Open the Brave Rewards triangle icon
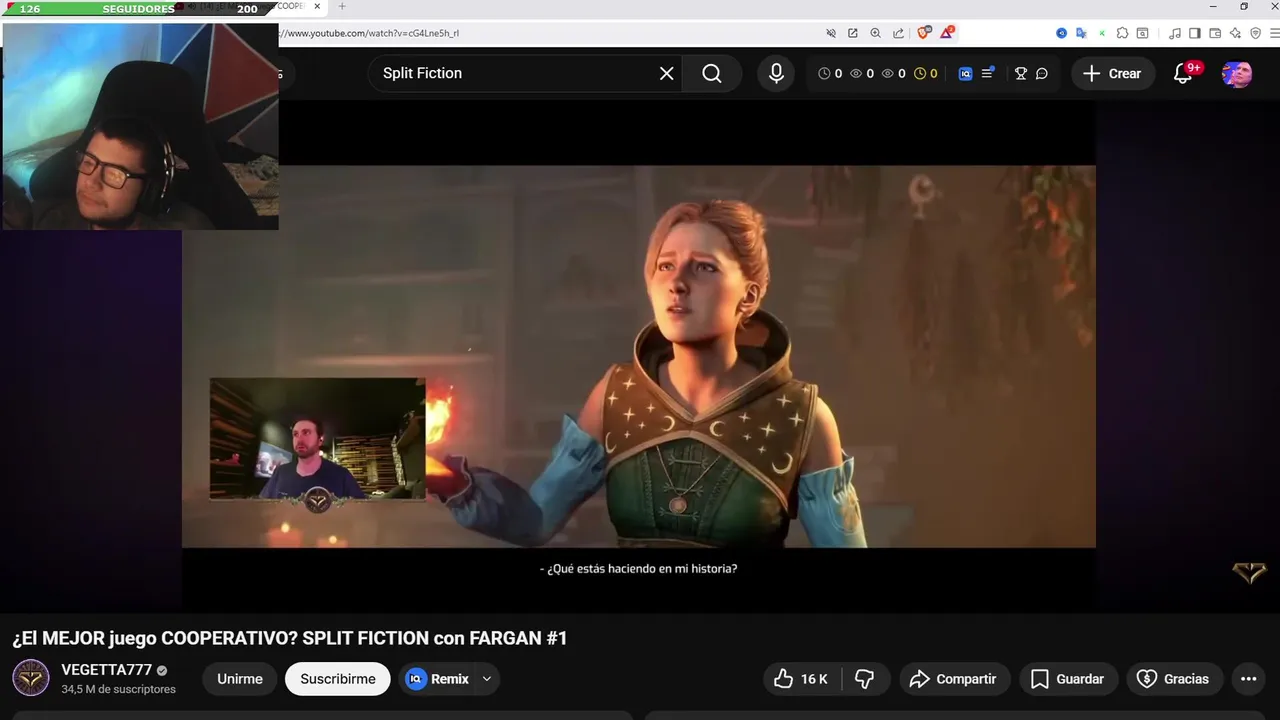This screenshot has width=1280, height=720. 947,33
